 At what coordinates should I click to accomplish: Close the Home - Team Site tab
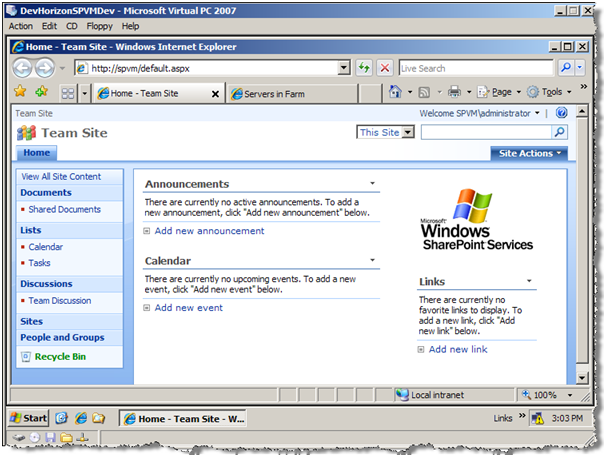pyautogui.click(x=215, y=94)
